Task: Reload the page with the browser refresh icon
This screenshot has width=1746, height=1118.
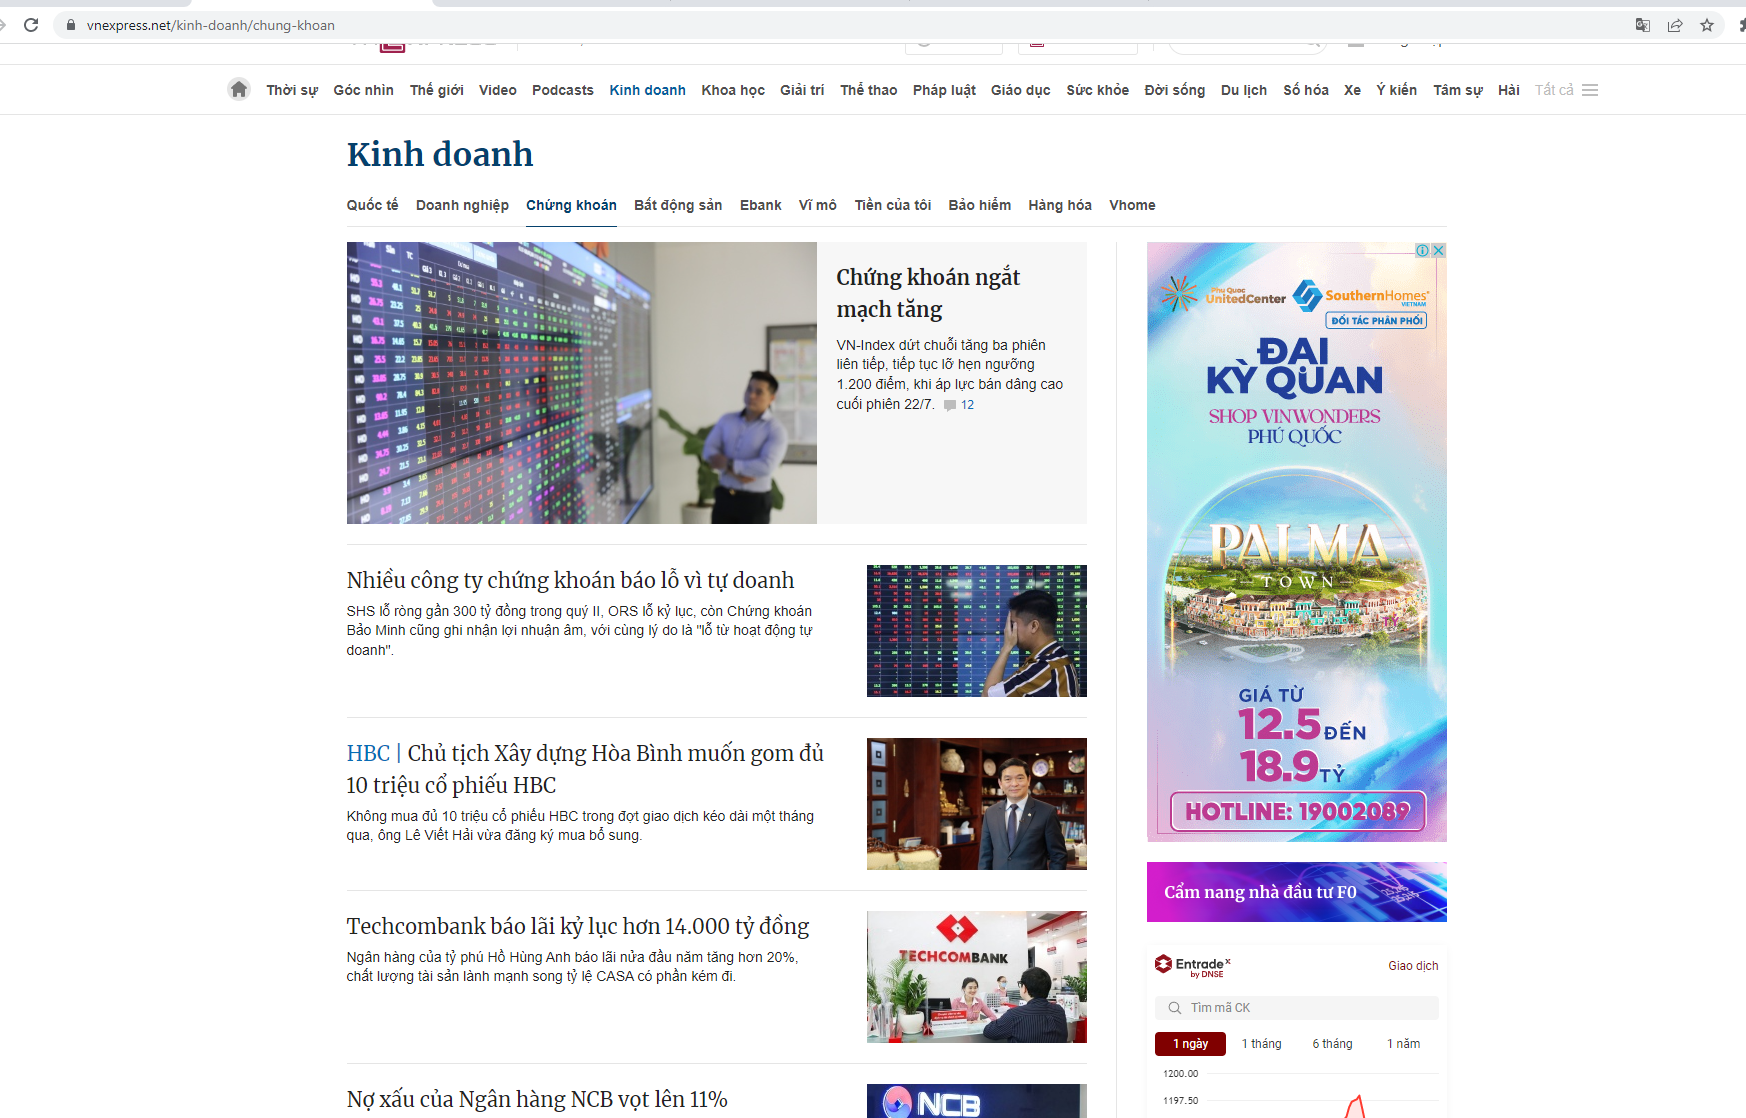Action: 31,25
